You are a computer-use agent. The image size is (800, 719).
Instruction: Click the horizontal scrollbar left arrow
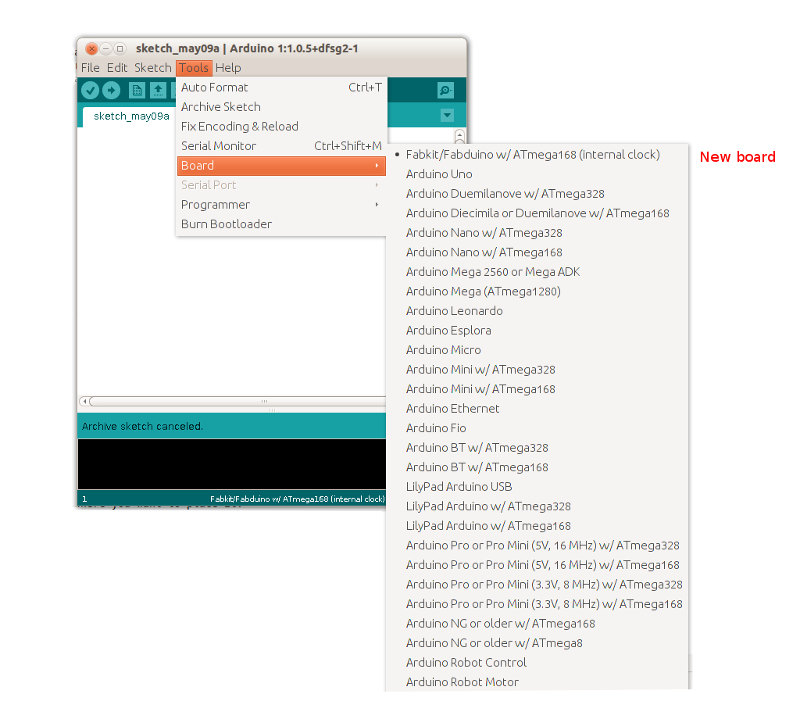(85, 401)
